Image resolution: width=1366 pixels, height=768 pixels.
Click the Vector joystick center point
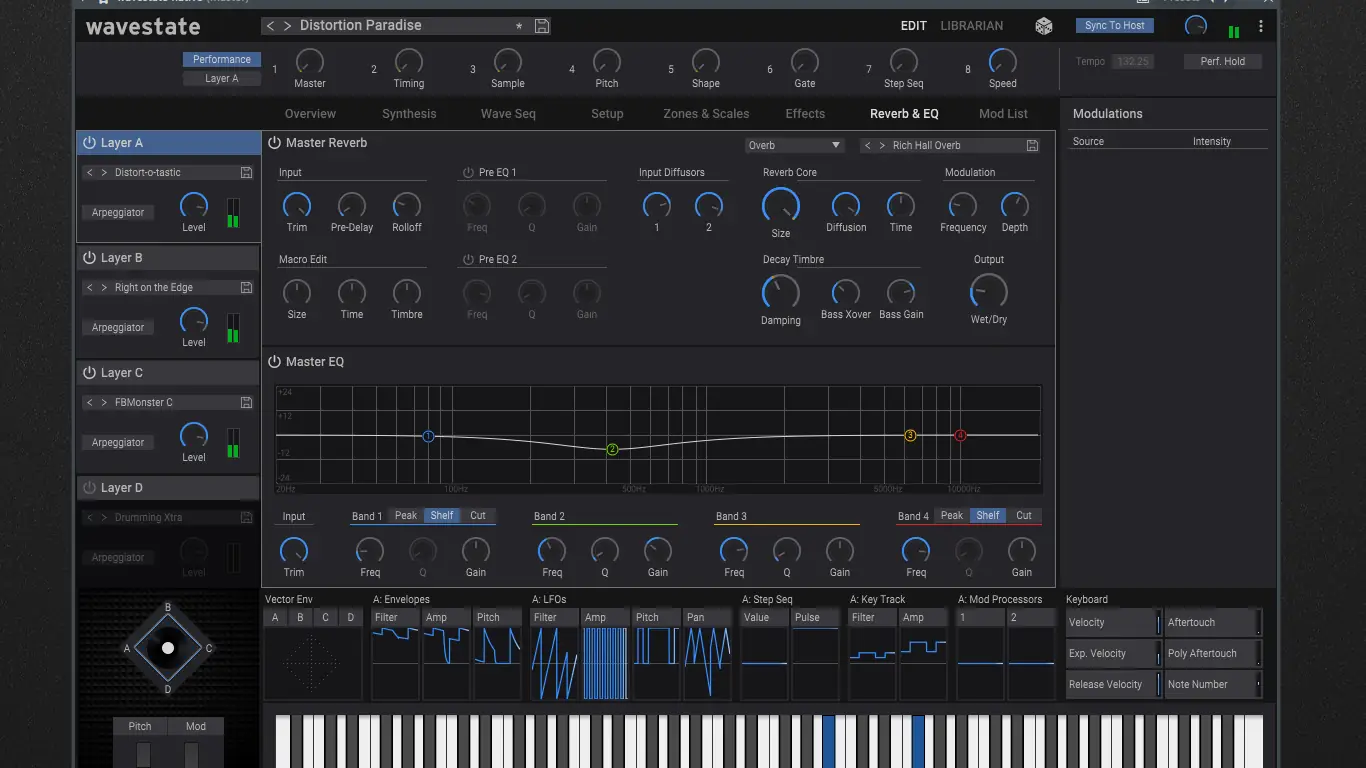168,648
